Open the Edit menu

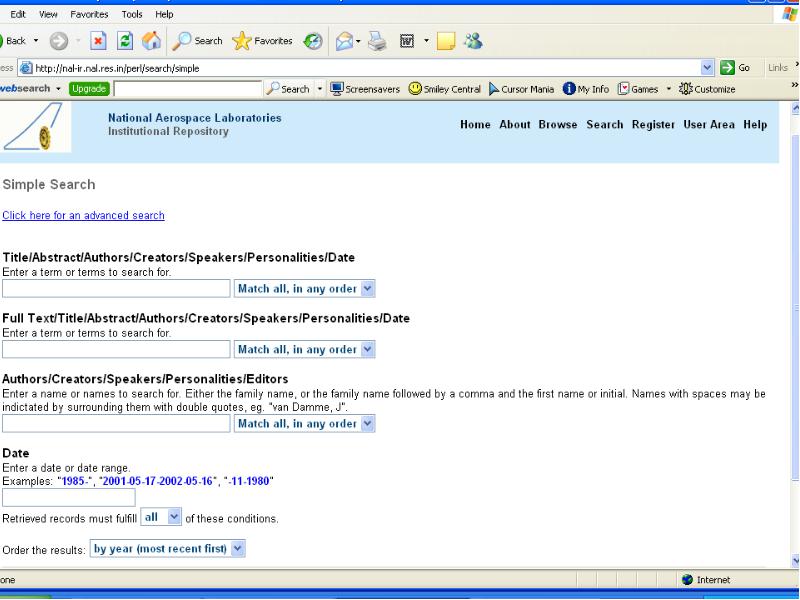(18, 14)
